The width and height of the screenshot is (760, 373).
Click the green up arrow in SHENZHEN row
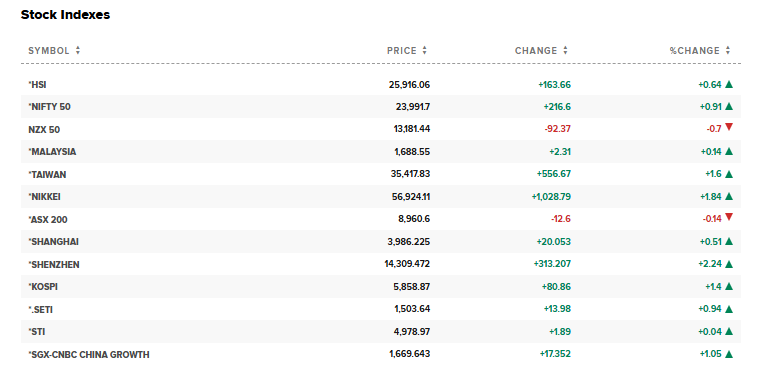[x=728, y=264]
